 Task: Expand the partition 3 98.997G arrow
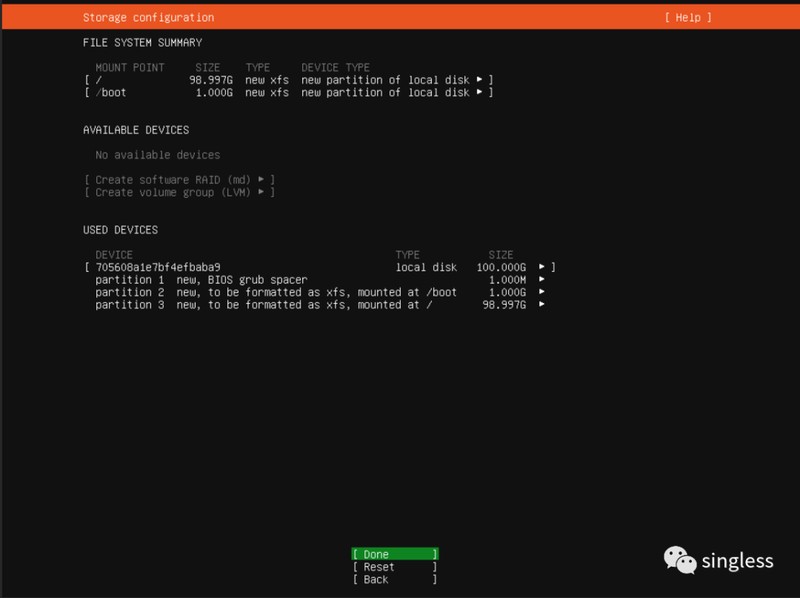point(541,305)
